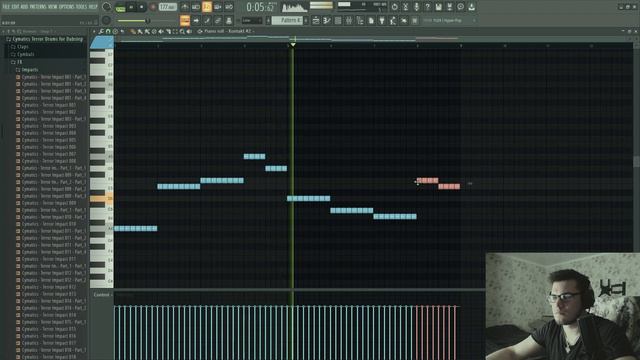Select the dotted box Select tool
Screen dimensions: 640x360
[175, 31]
